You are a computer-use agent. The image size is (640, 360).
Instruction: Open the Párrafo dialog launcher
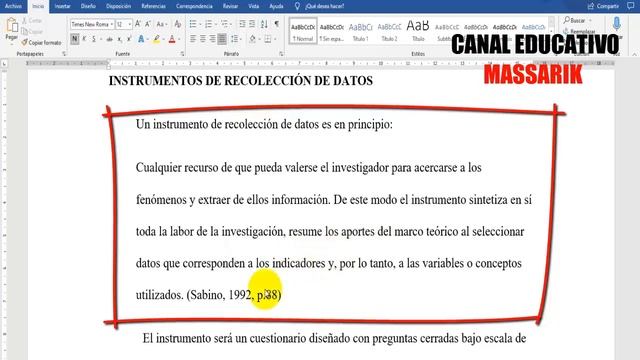281,54
